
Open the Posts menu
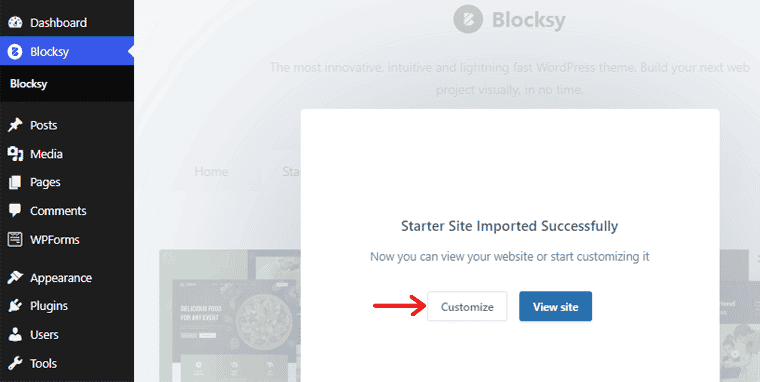[x=44, y=125]
